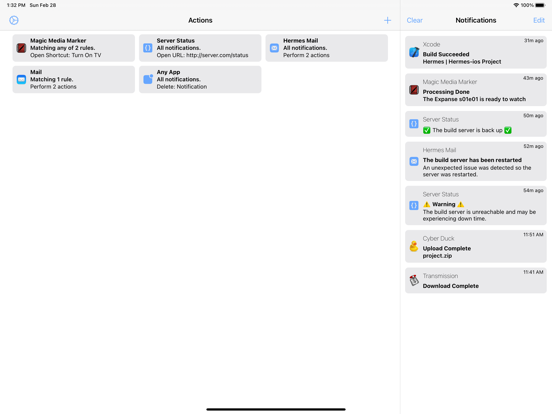
Task: Click Server Status icon beside Warning notification
Action: point(414,205)
